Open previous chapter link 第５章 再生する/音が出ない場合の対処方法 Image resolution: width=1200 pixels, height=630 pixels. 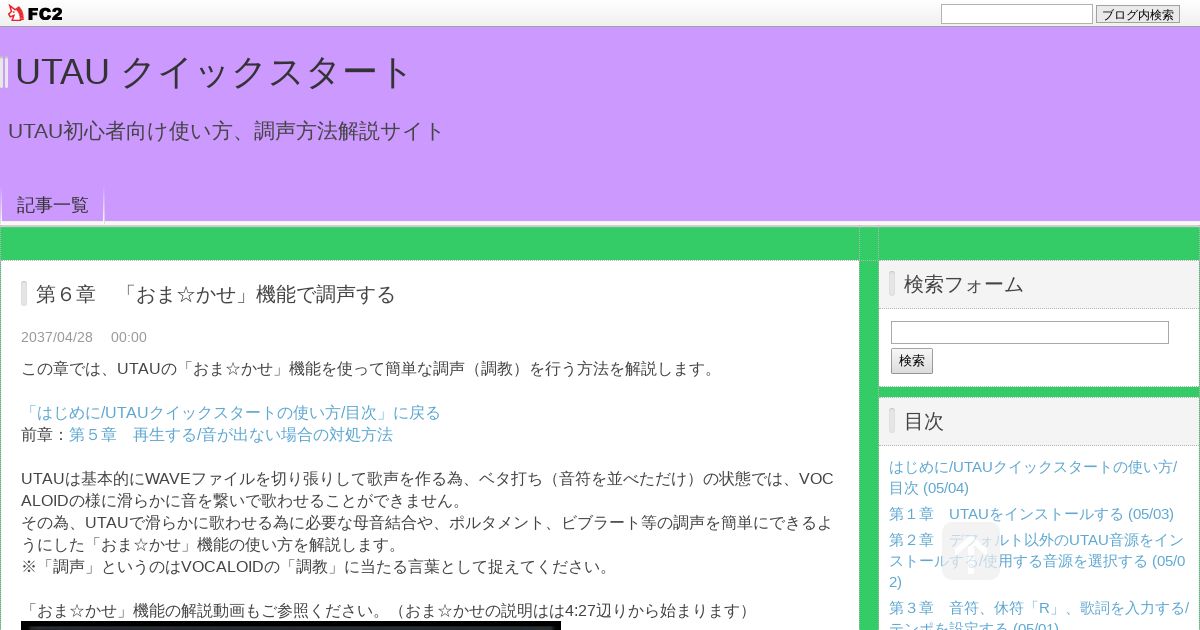point(231,434)
